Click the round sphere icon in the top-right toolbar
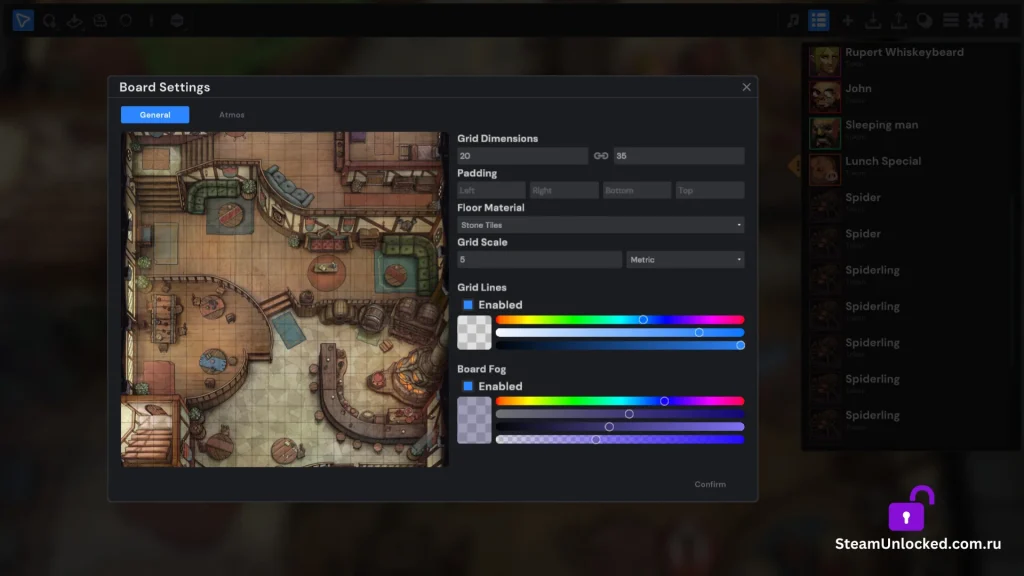This screenshot has width=1024, height=576. [x=924, y=21]
